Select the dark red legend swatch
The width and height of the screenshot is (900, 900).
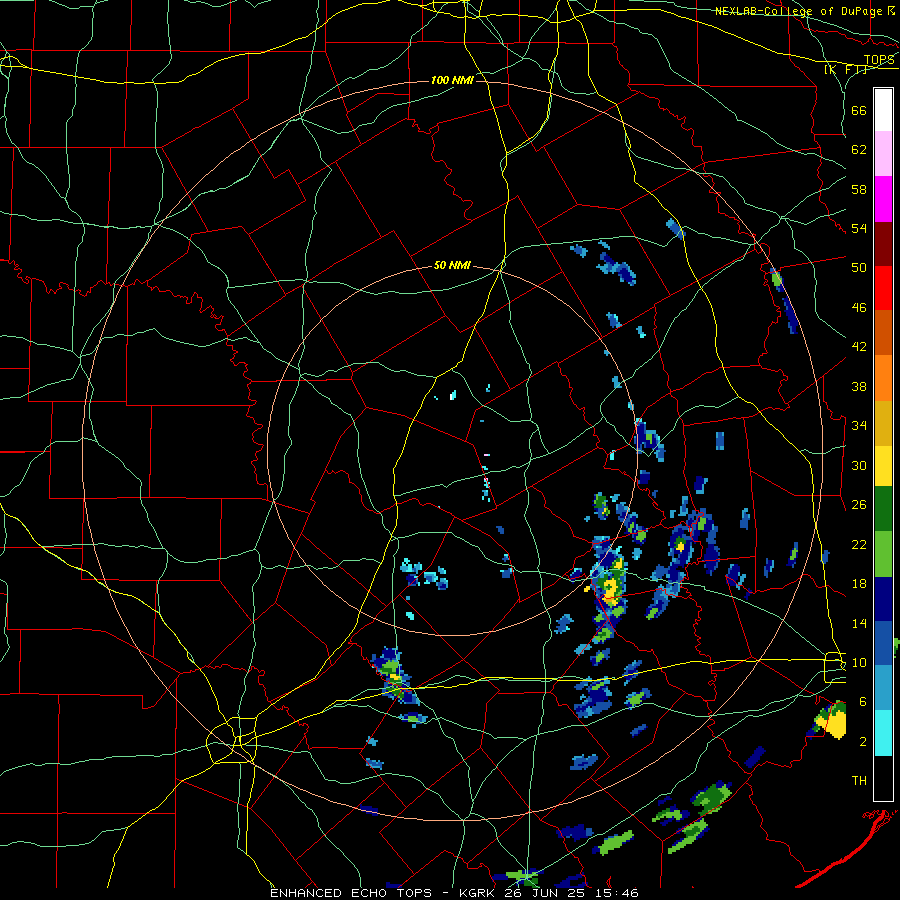point(883,243)
